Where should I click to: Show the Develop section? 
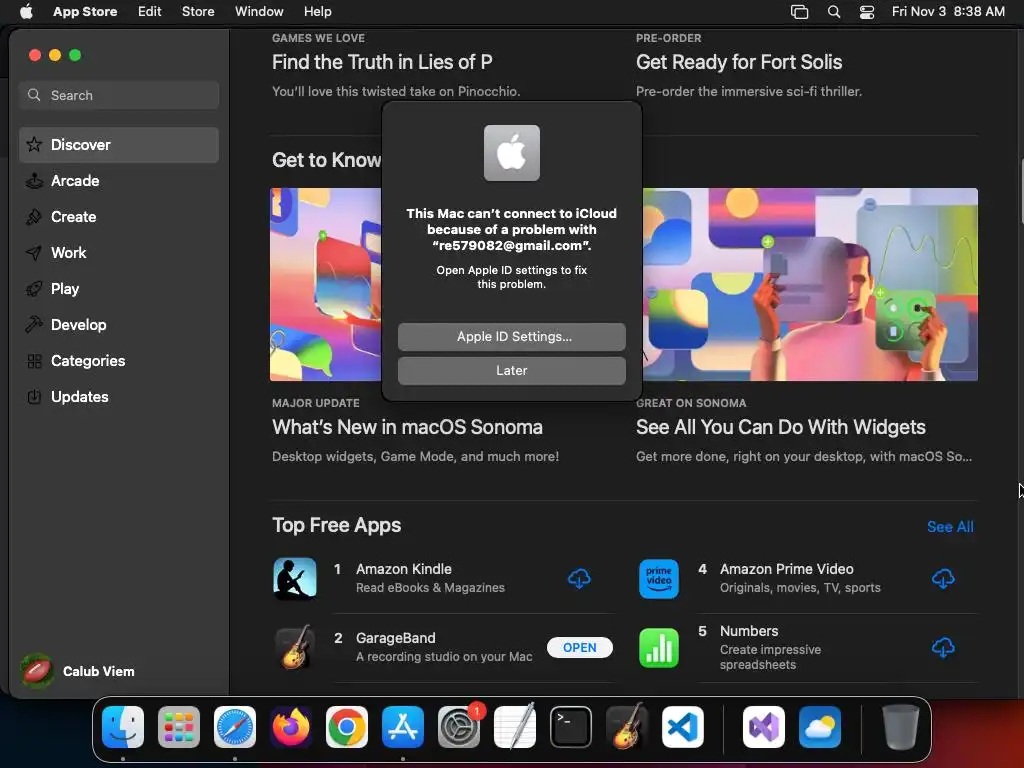[119, 325]
